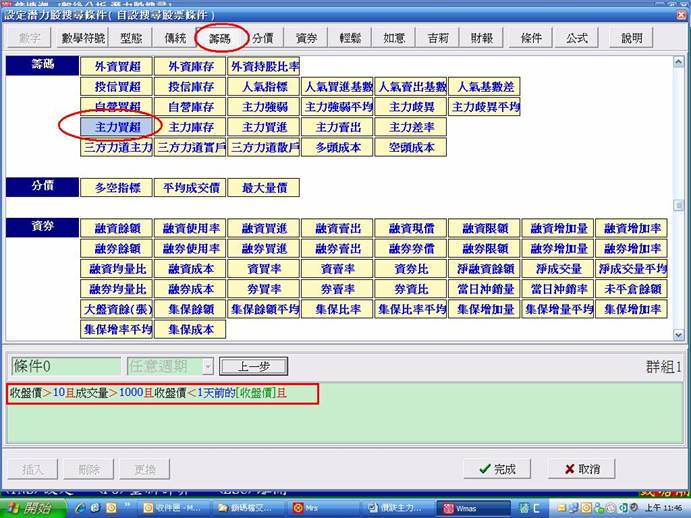Select the 人氣指標 button
Image resolution: width=691 pixels, height=518 pixels.
(264, 87)
